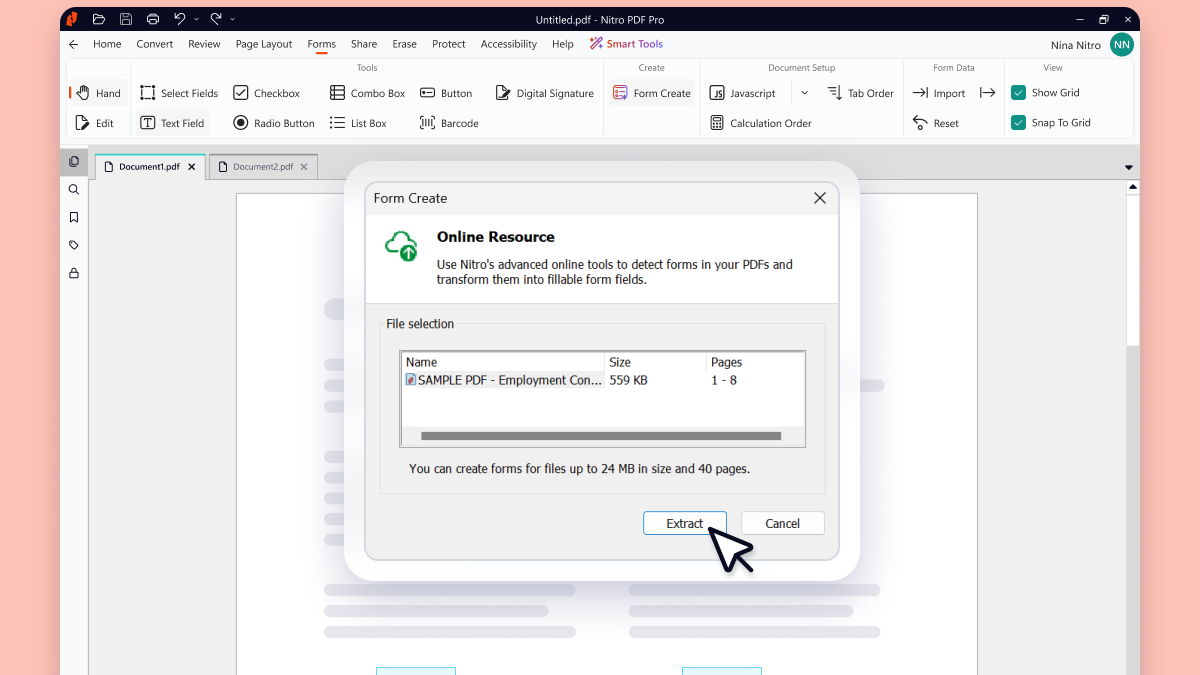Insert a Combo Box field
The width and height of the screenshot is (1200, 675).
click(368, 93)
